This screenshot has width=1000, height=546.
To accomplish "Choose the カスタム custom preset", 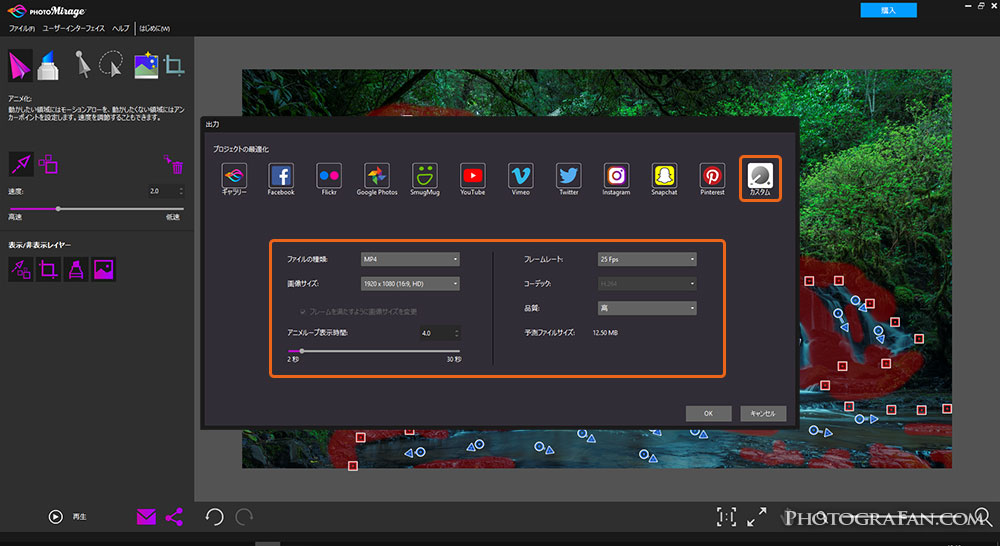I will 760,179.
